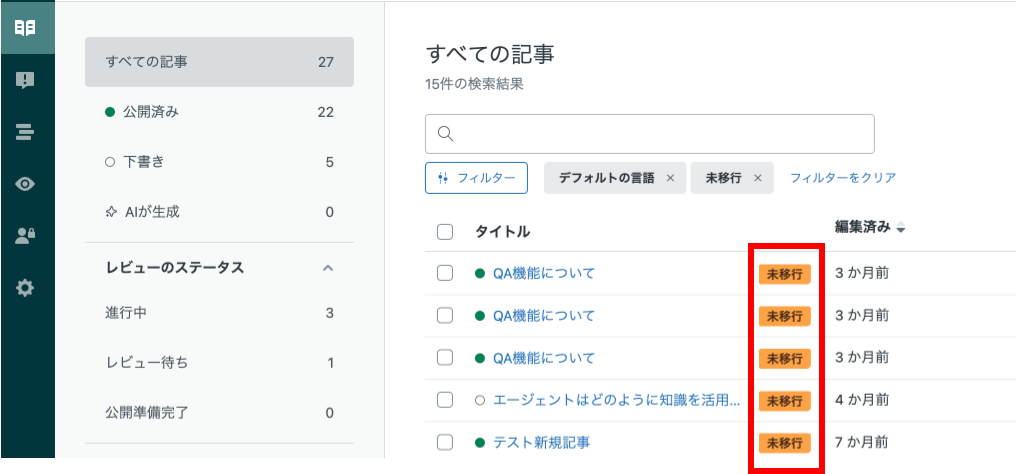This screenshot has width=1016, height=474.
Task: Sort by 編集済み column arrow
Action: pyautogui.click(x=901, y=228)
